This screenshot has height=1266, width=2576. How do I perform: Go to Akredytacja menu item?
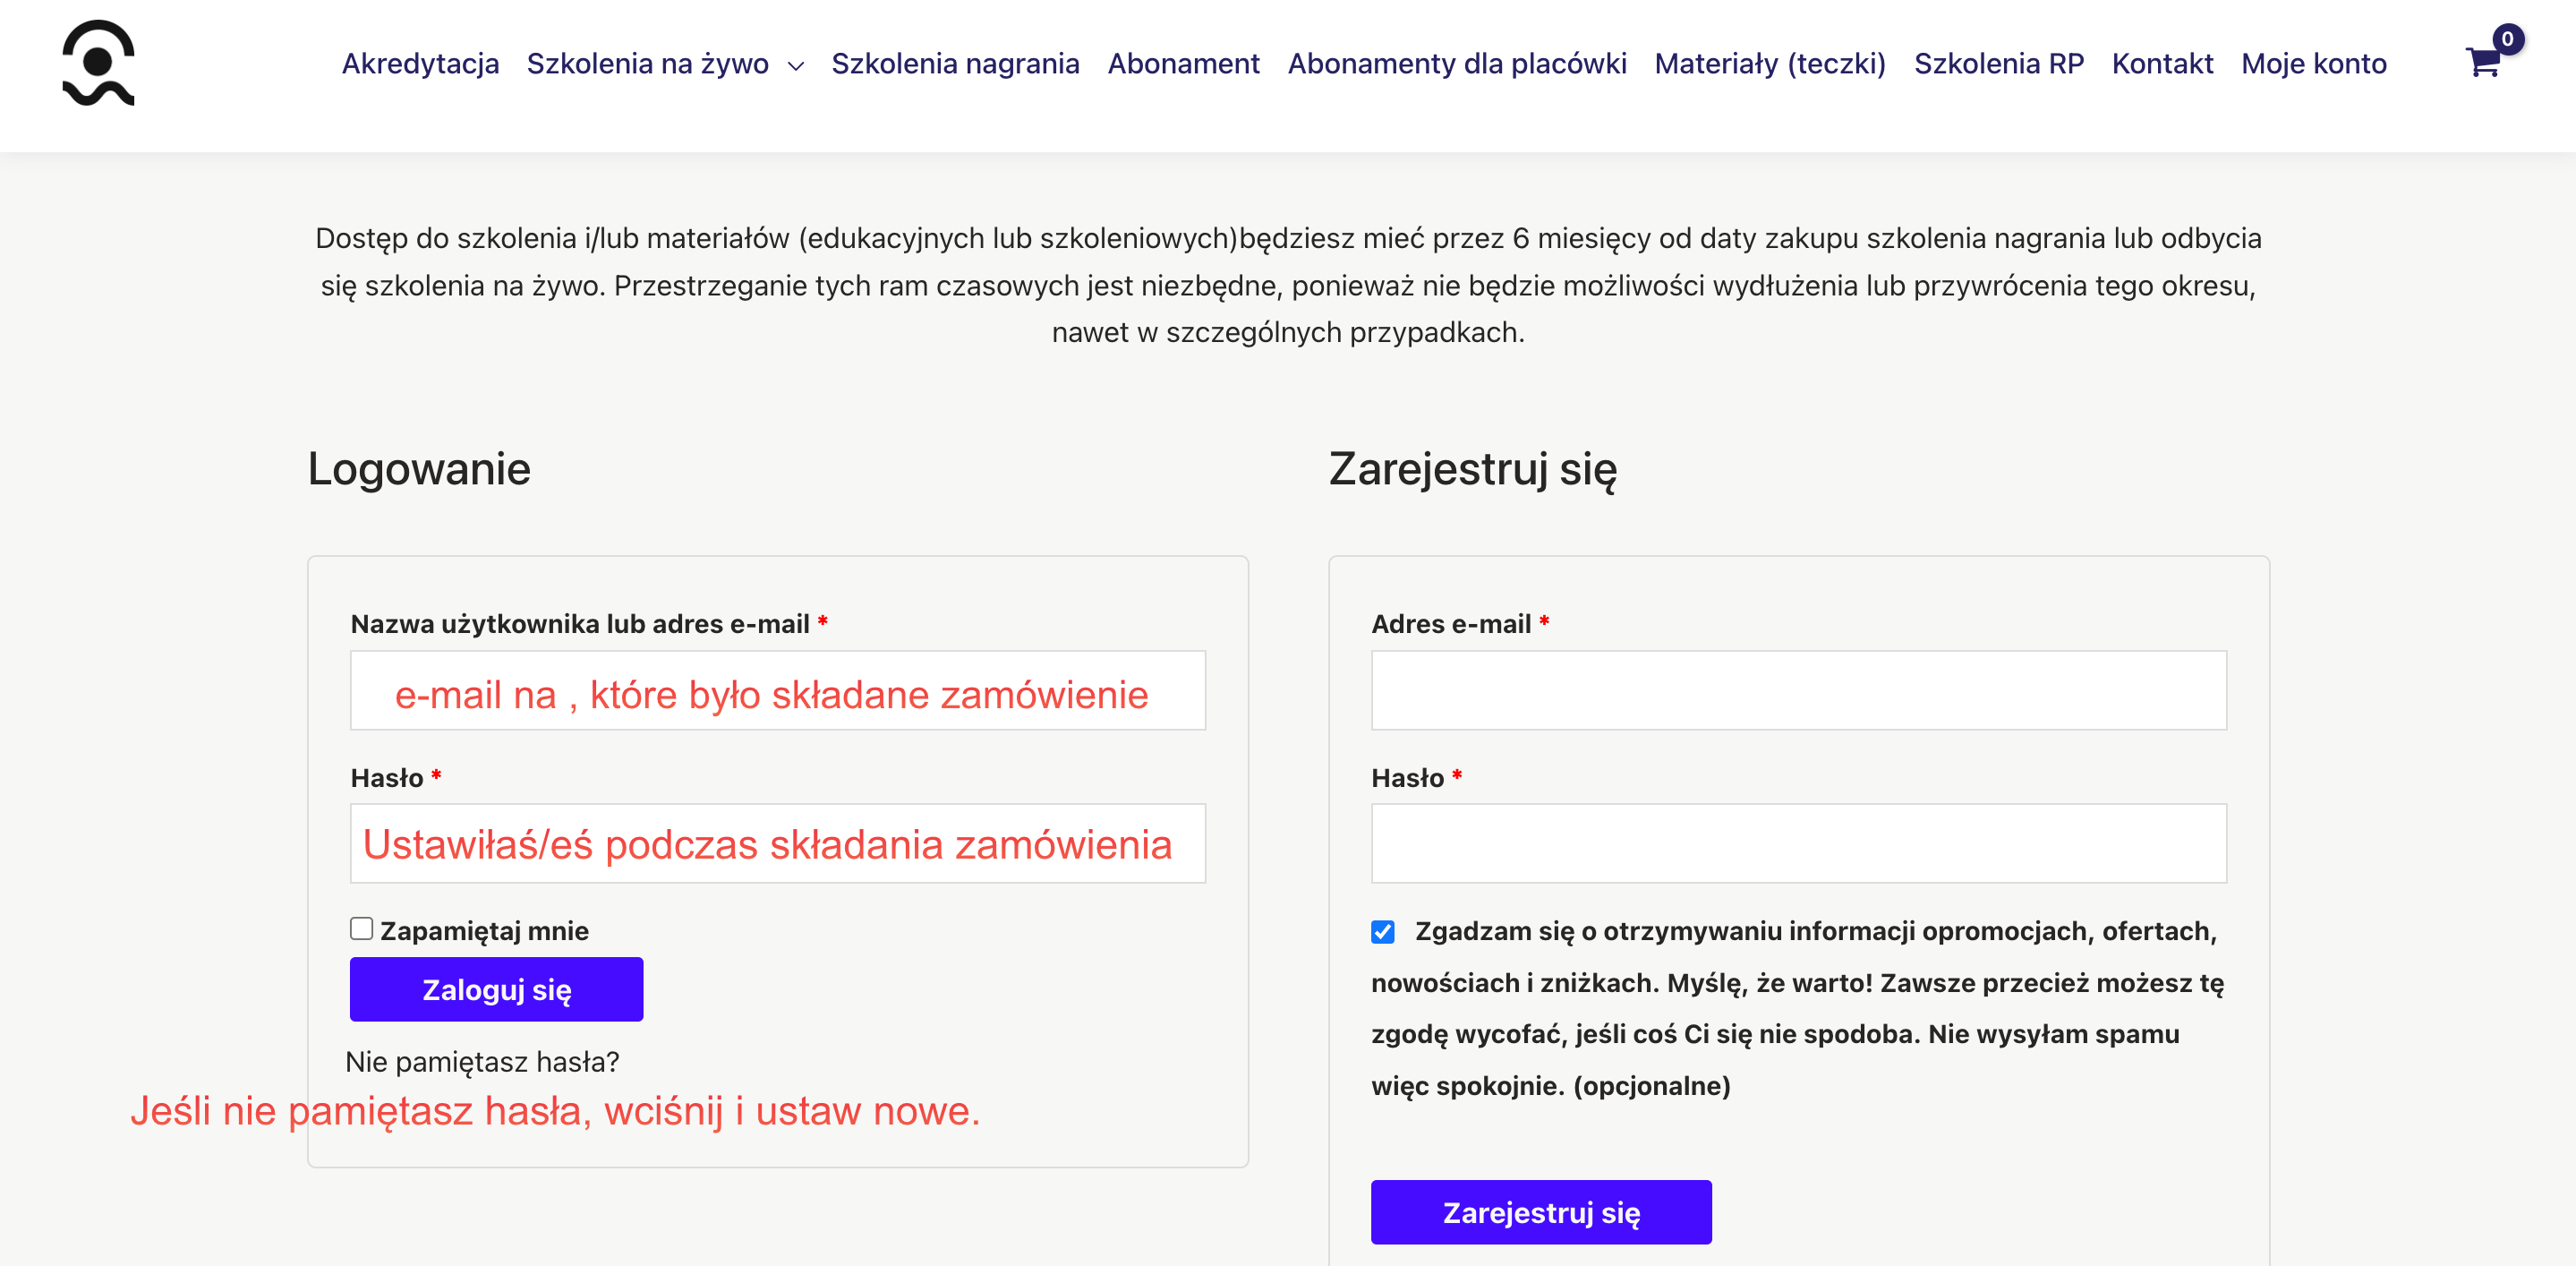(420, 64)
